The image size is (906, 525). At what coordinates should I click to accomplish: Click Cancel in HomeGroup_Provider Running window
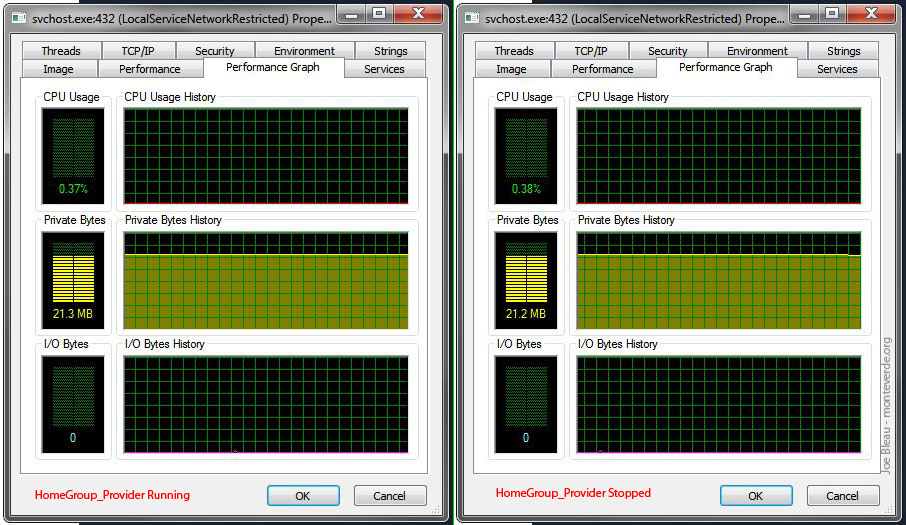point(390,496)
